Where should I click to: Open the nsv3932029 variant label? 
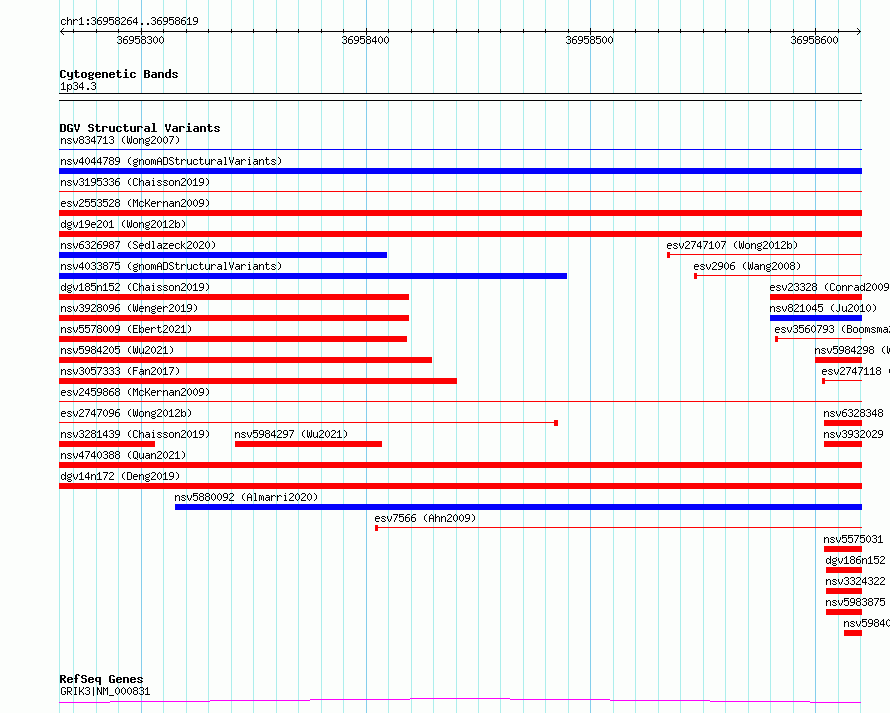coord(853,434)
